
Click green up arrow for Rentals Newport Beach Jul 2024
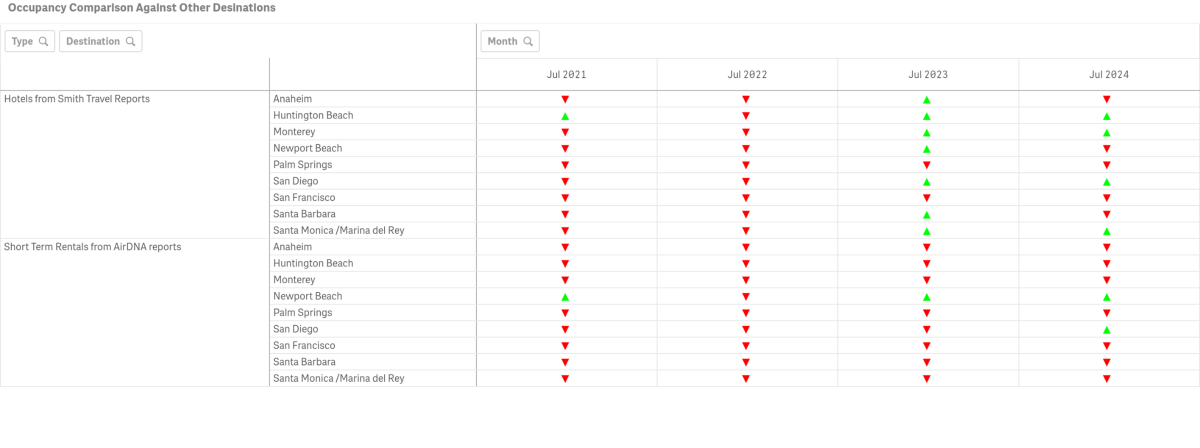coord(1107,297)
